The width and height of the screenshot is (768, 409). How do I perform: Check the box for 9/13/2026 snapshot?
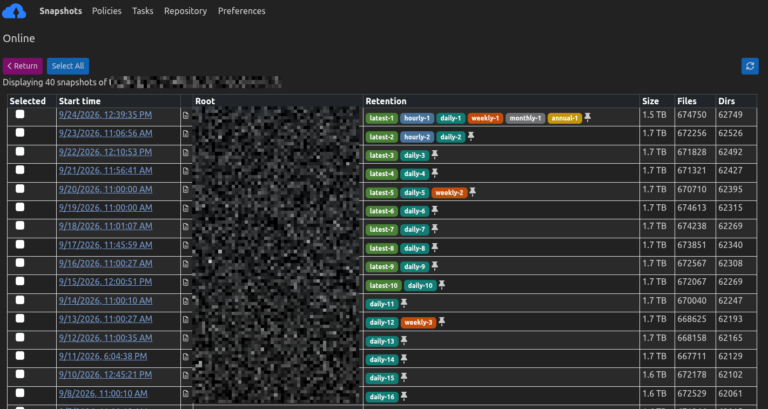(20, 318)
